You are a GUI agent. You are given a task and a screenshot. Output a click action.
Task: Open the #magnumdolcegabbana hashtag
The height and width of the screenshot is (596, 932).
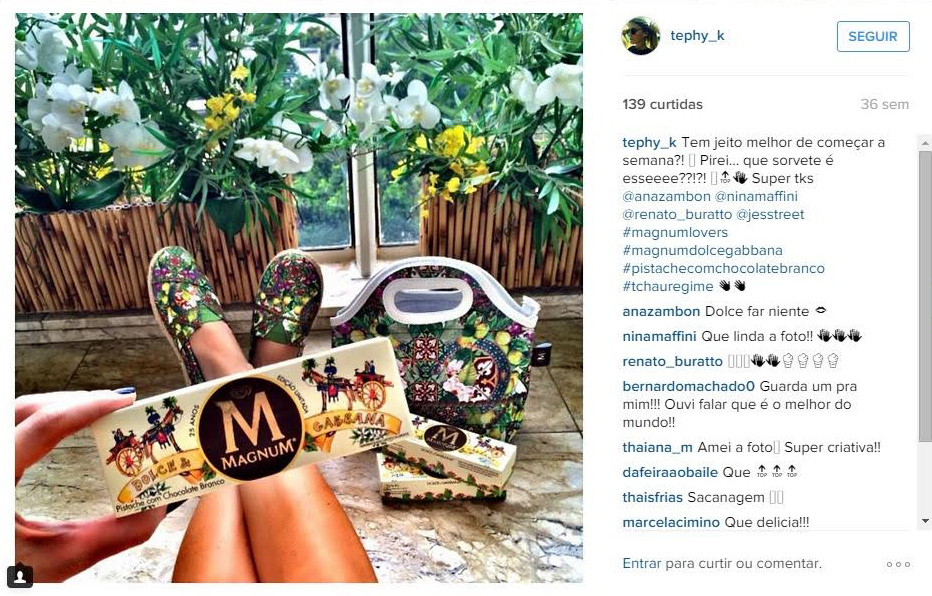[x=703, y=250]
